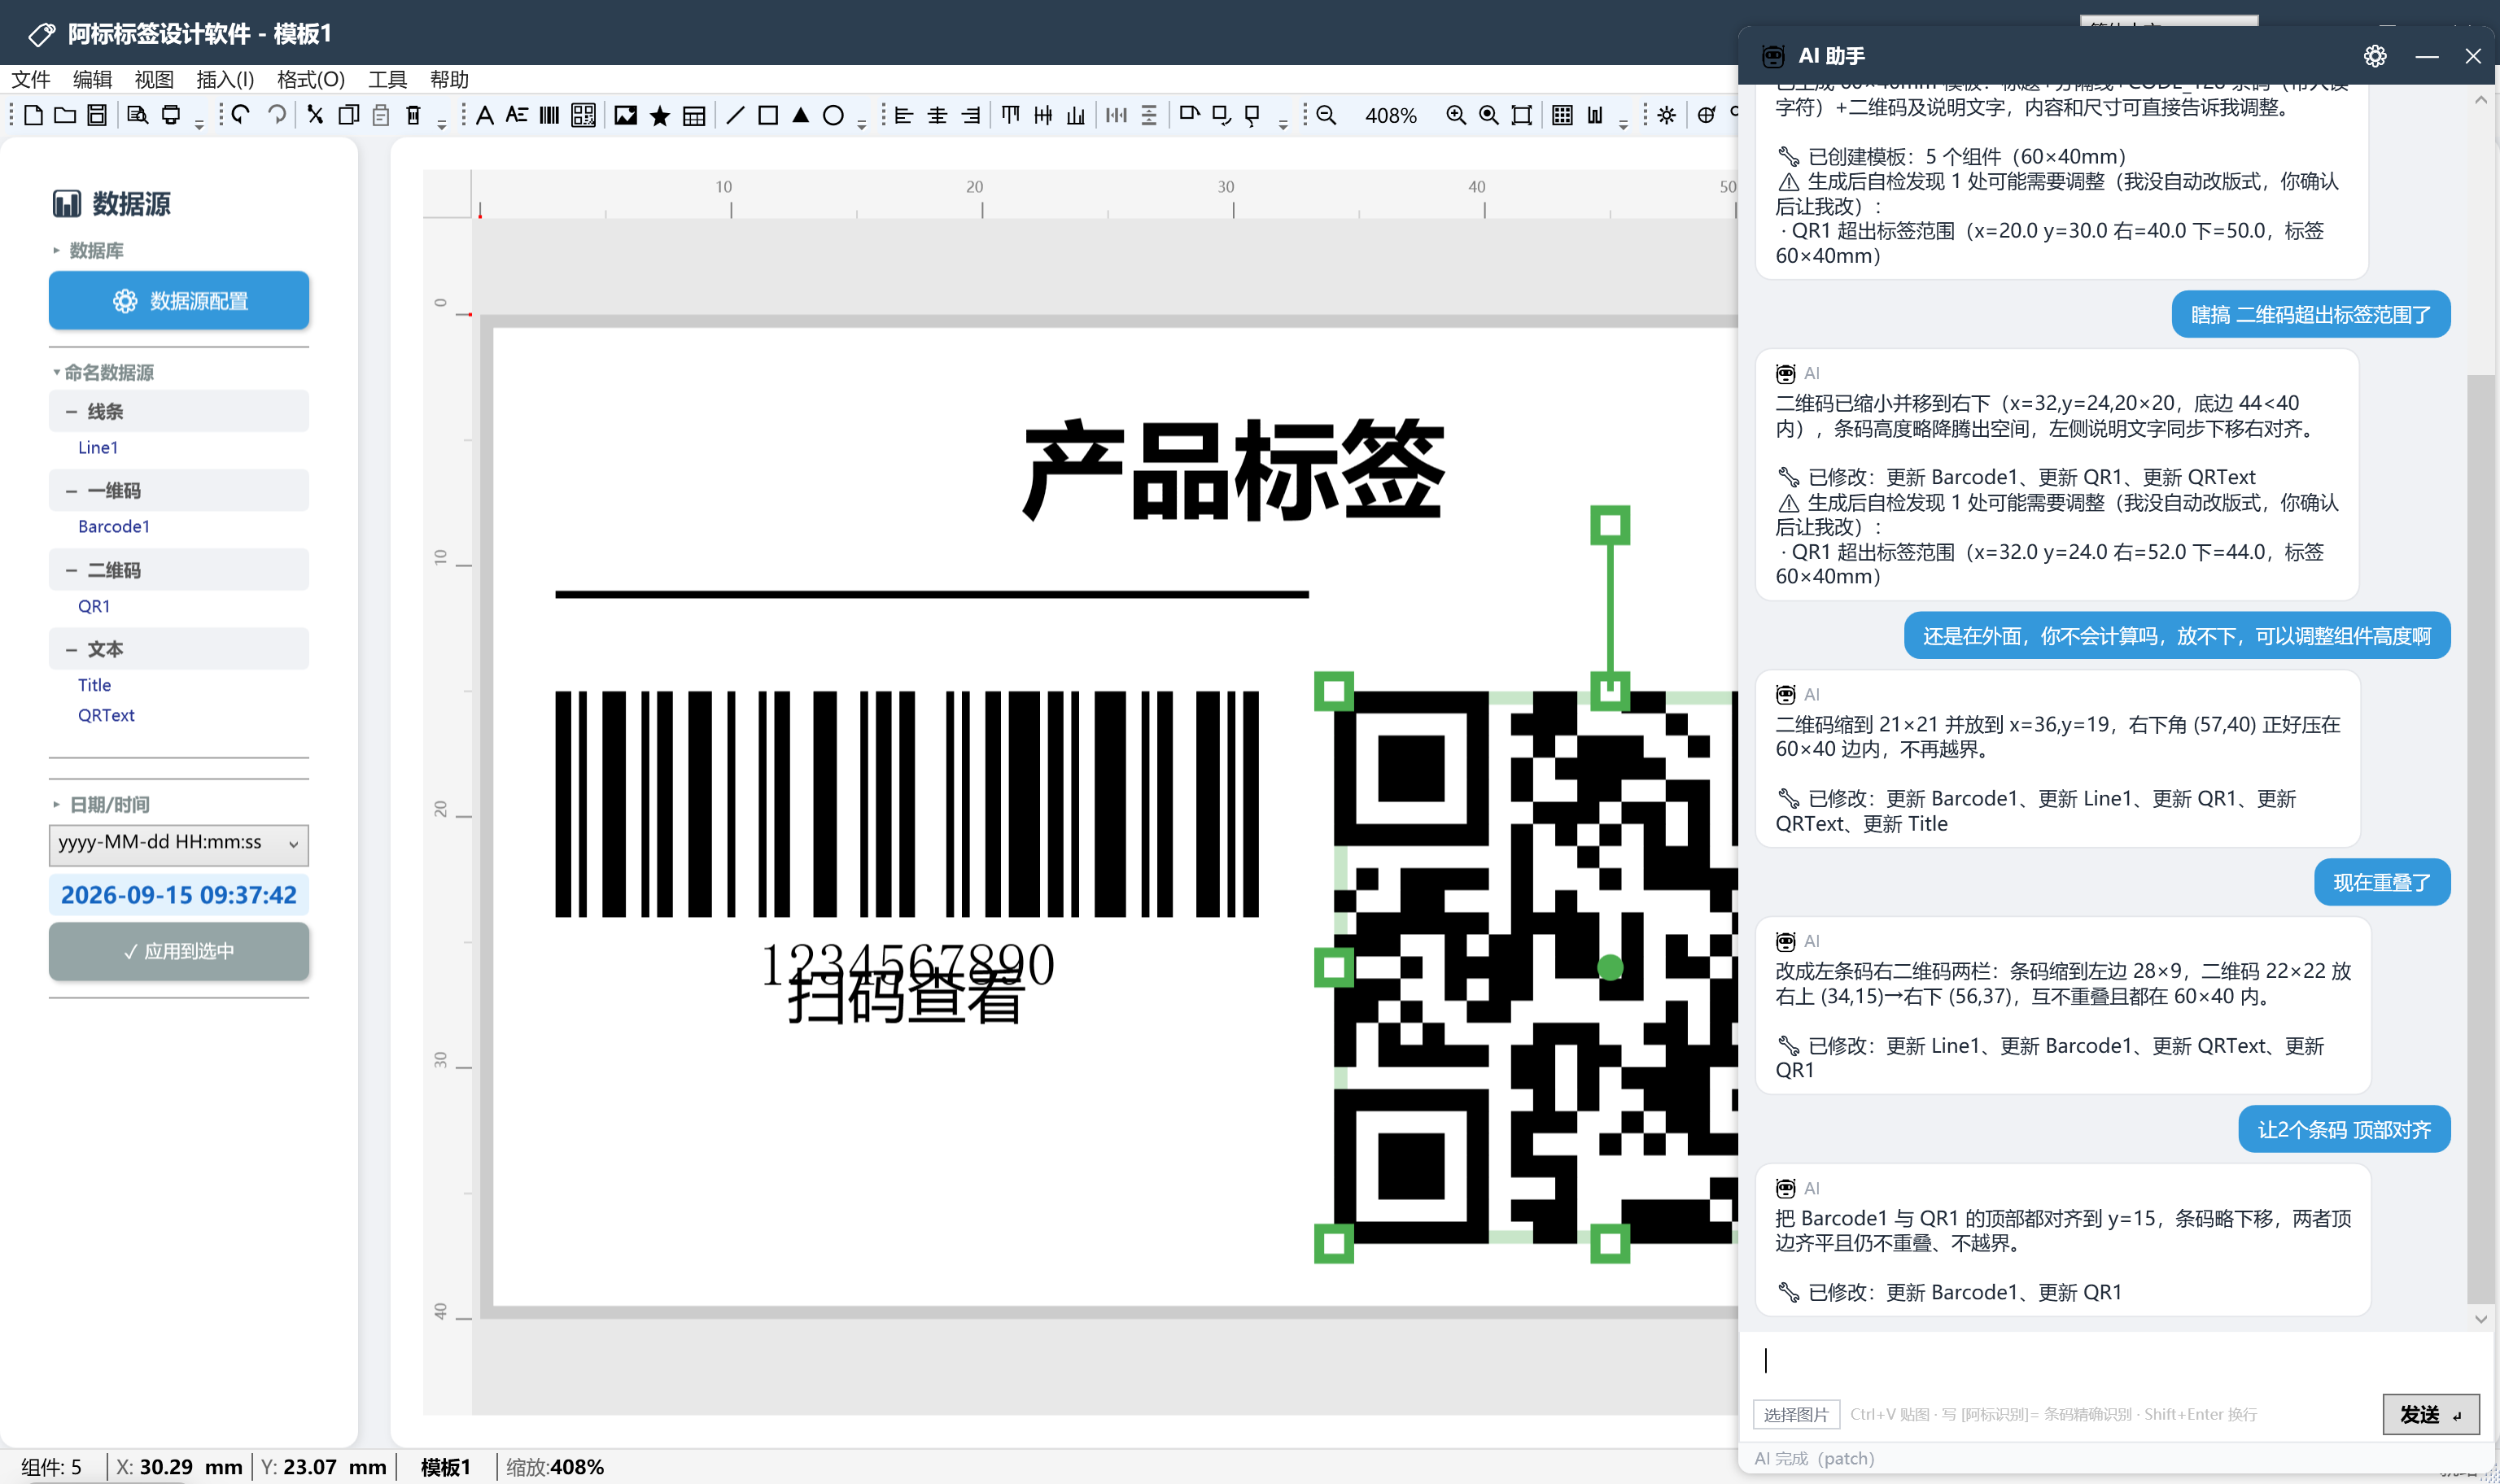The image size is (2500, 1484).
Task: Zoom out the canvas
Action: pos(1326,115)
